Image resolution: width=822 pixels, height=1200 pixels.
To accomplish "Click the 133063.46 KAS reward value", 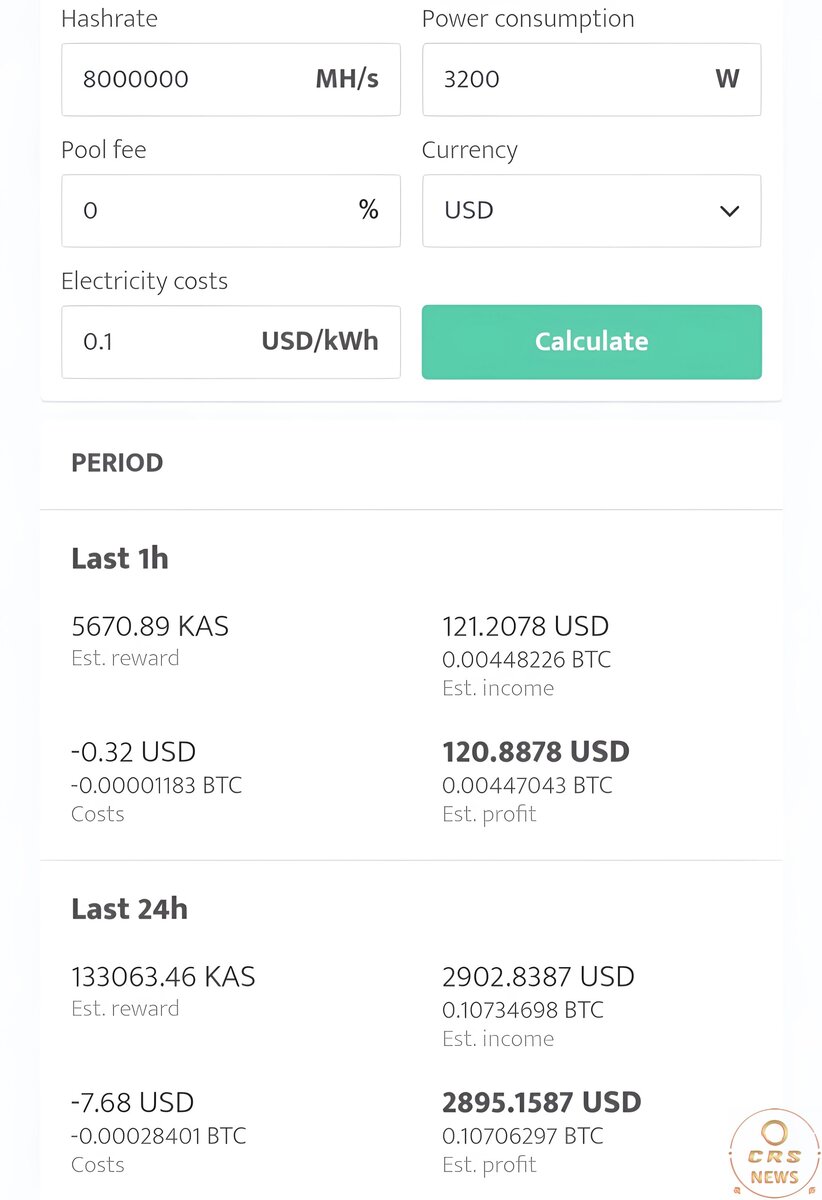I will [163, 977].
